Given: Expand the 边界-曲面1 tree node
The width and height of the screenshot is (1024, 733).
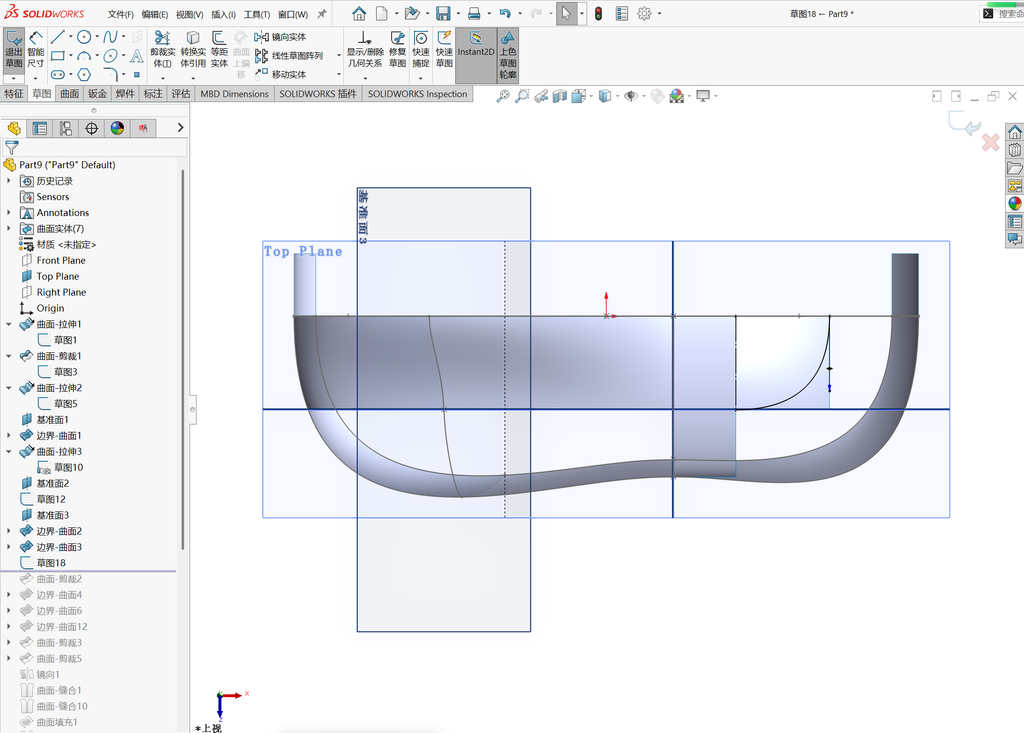Looking at the screenshot, I should (x=8, y=436).
